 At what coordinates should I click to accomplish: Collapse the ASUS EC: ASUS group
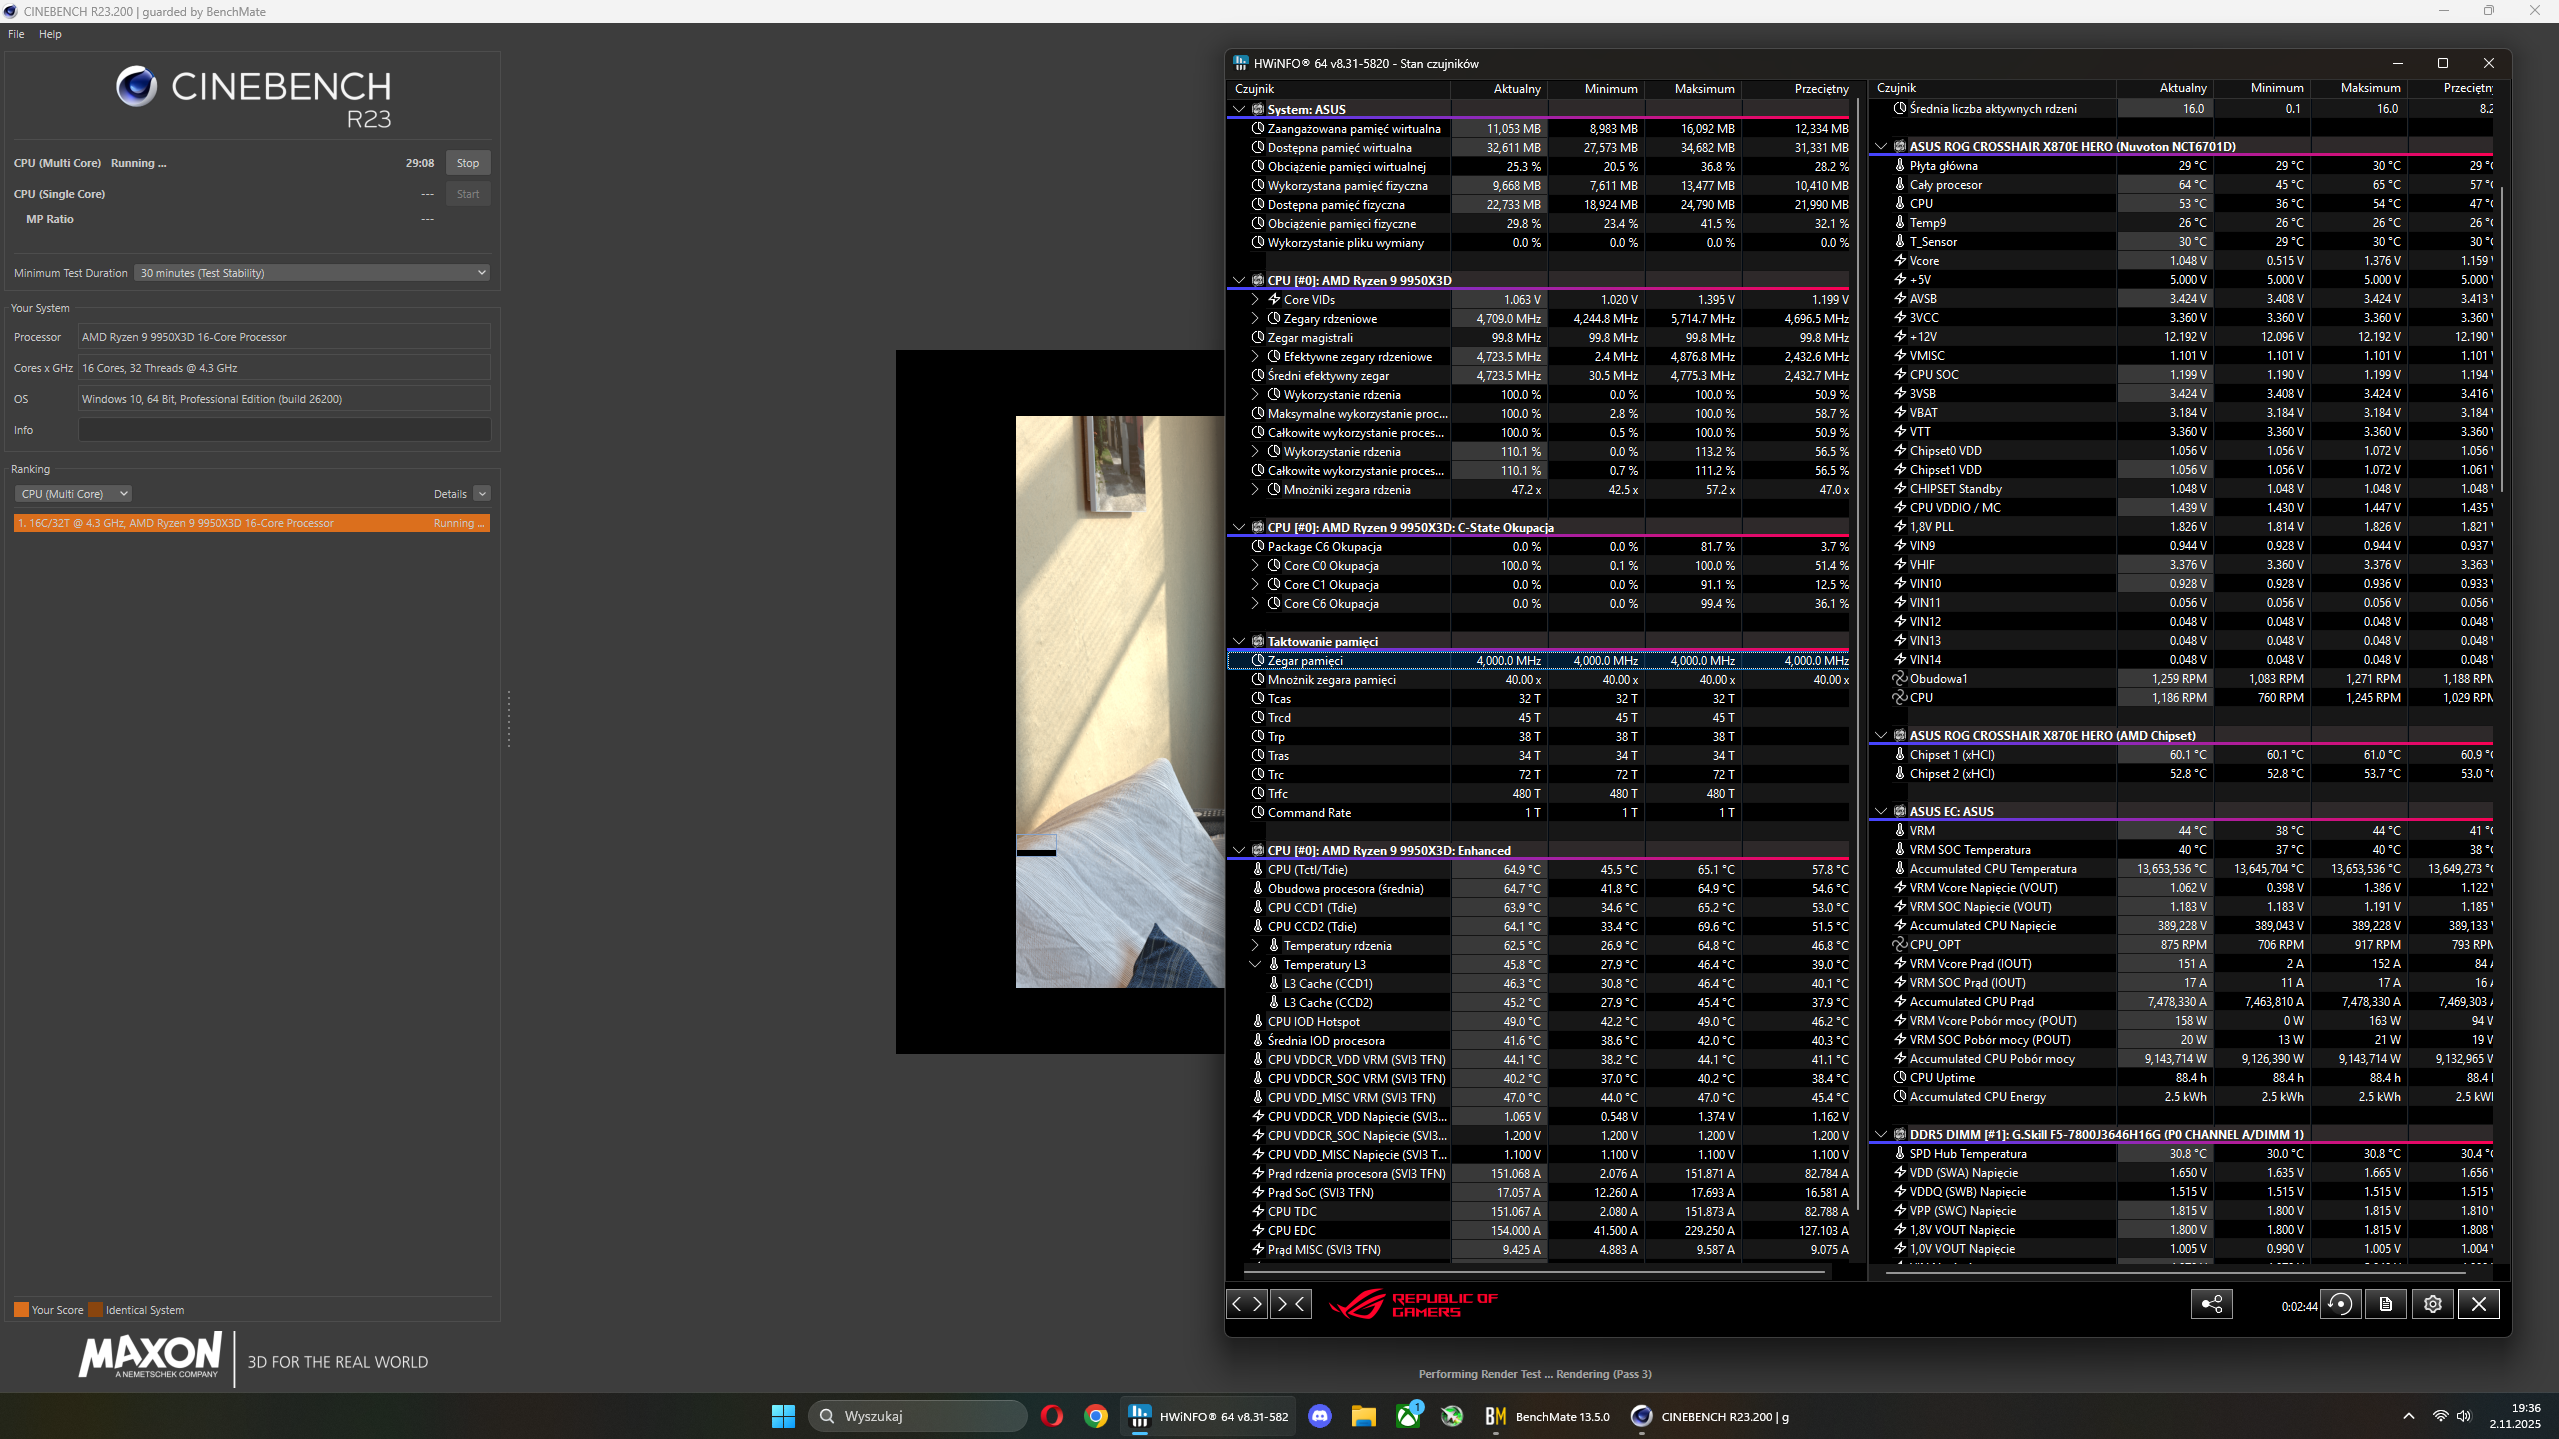coord(1881,811)
